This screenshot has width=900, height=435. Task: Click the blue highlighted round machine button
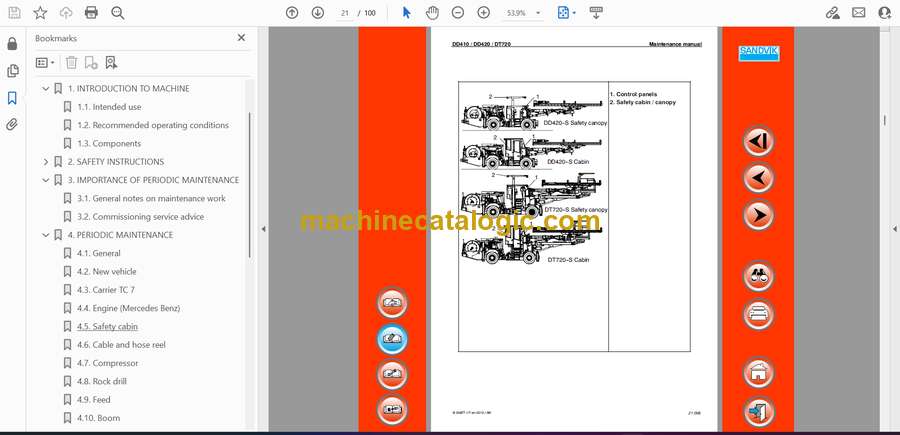pos(392,339)
